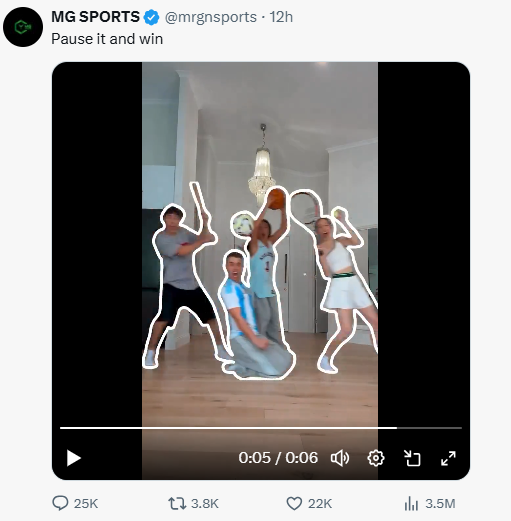The width and height of the screenshot is (511, 521).
Task: Activate picture-in-picture mode icon
Action: (412, 458)
